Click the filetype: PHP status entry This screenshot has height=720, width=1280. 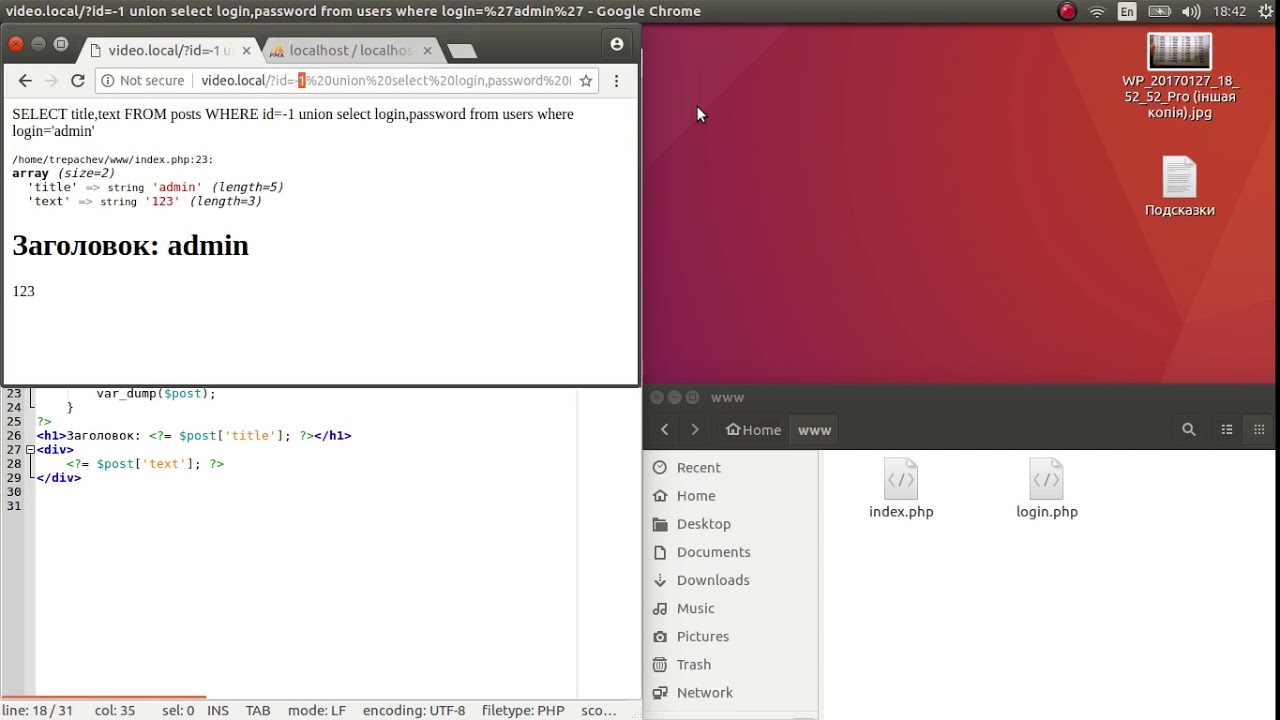(x=523, y=711)
